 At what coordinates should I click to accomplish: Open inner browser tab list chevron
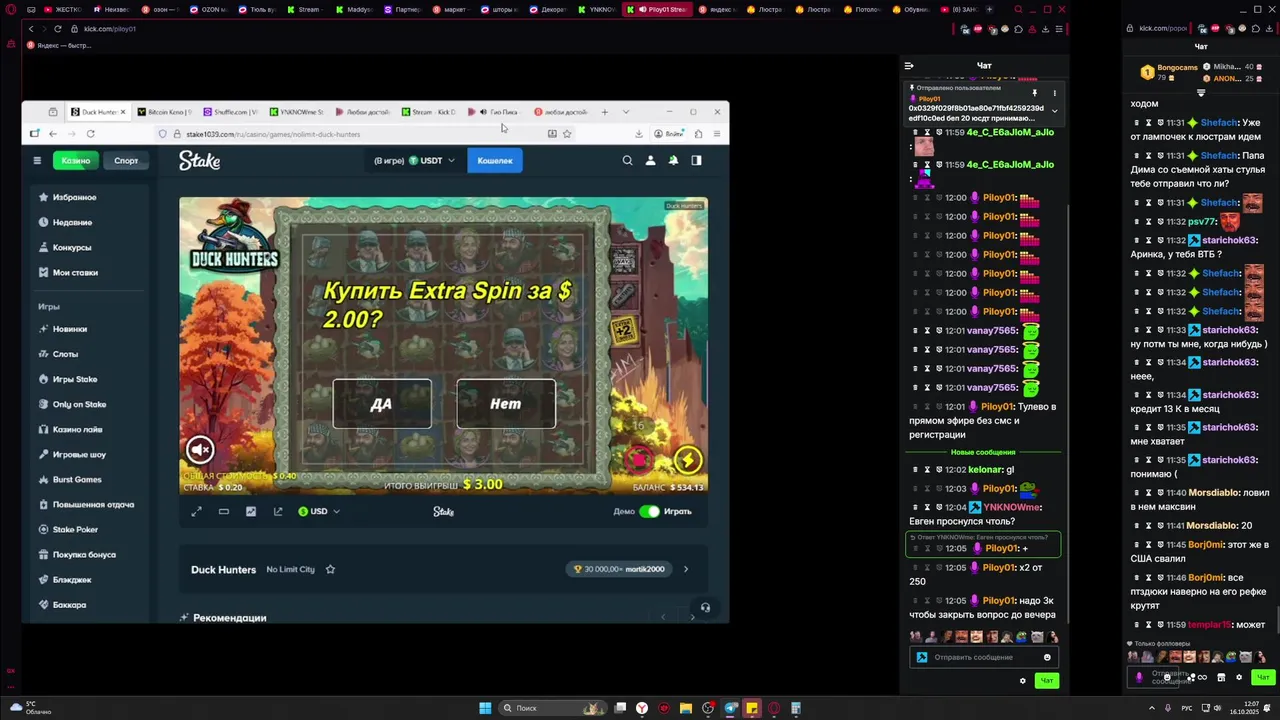click(626, 112)
